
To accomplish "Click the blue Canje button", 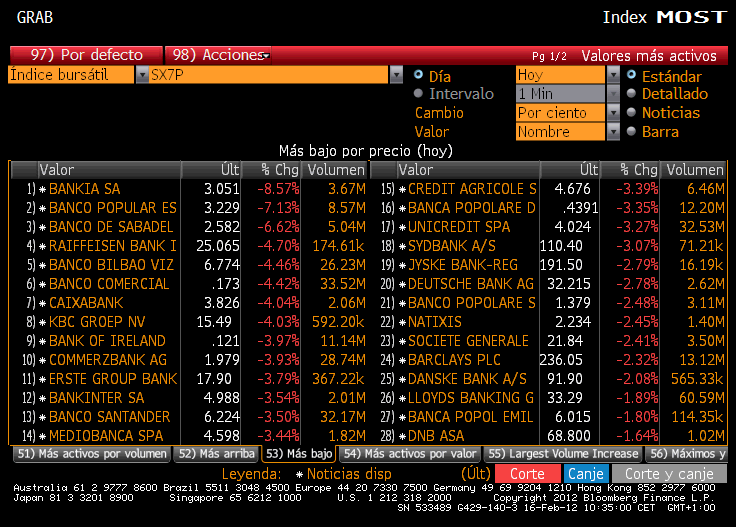I will 586,474.
